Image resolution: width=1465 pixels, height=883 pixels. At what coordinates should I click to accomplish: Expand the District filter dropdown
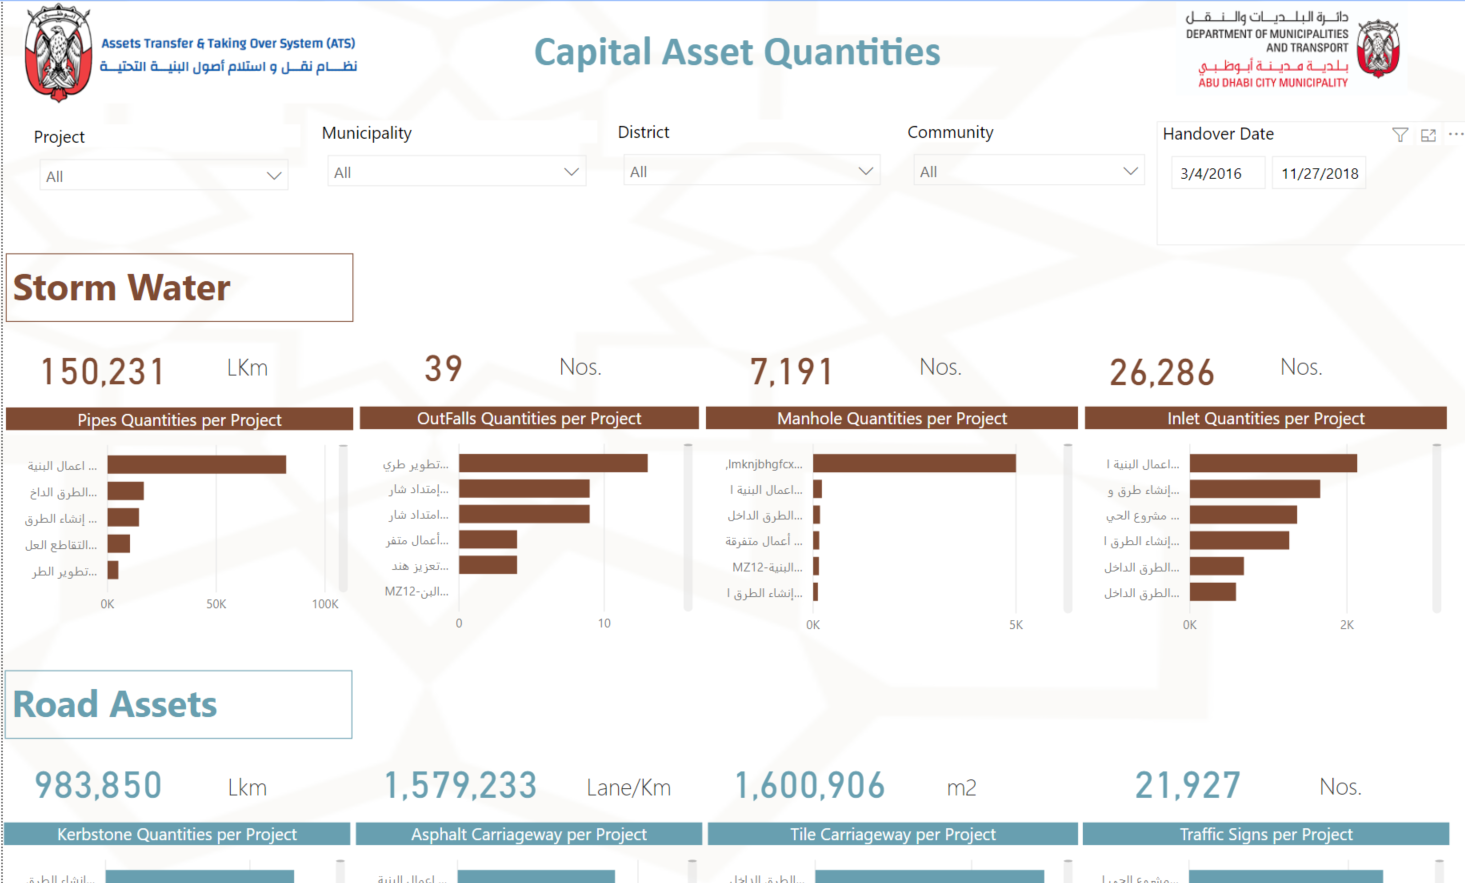(x=752, y=171)
